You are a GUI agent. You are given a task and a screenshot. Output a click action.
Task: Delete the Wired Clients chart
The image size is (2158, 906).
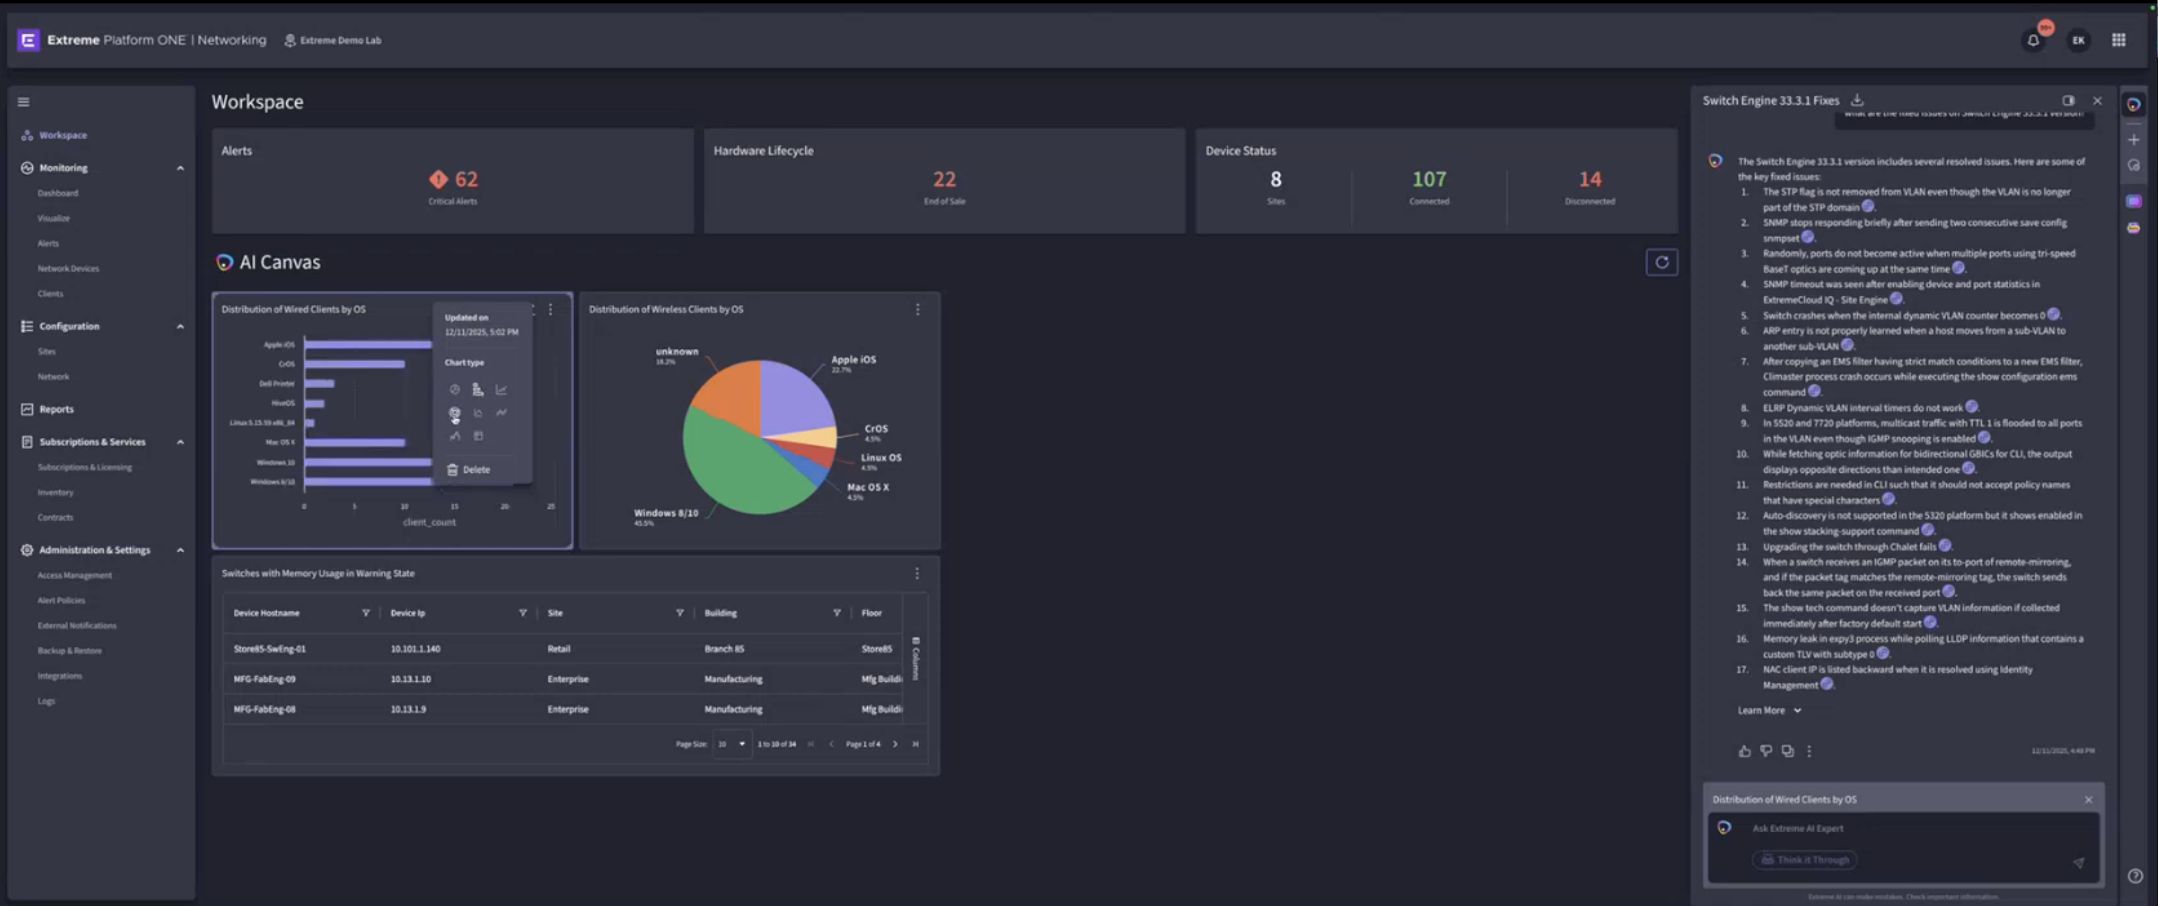[468, 469]
